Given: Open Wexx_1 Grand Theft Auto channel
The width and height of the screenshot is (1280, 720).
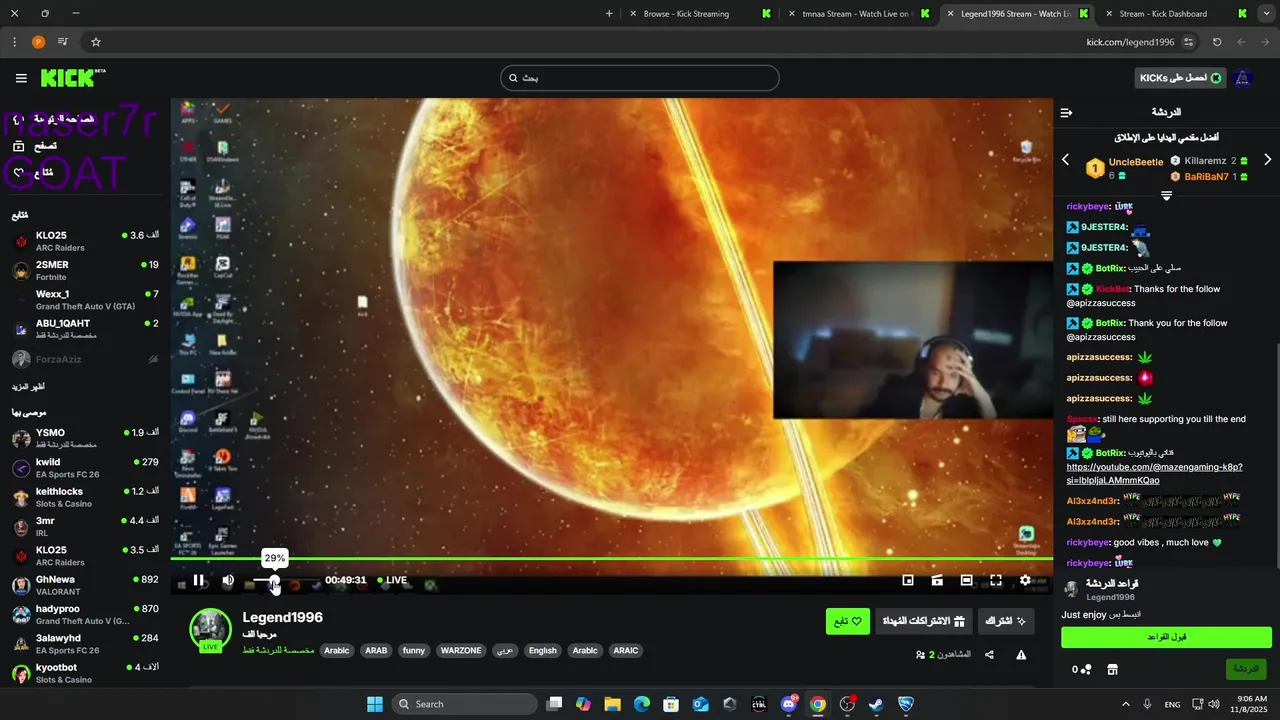Looking at the screenshot, I should [x=85, y=300].
